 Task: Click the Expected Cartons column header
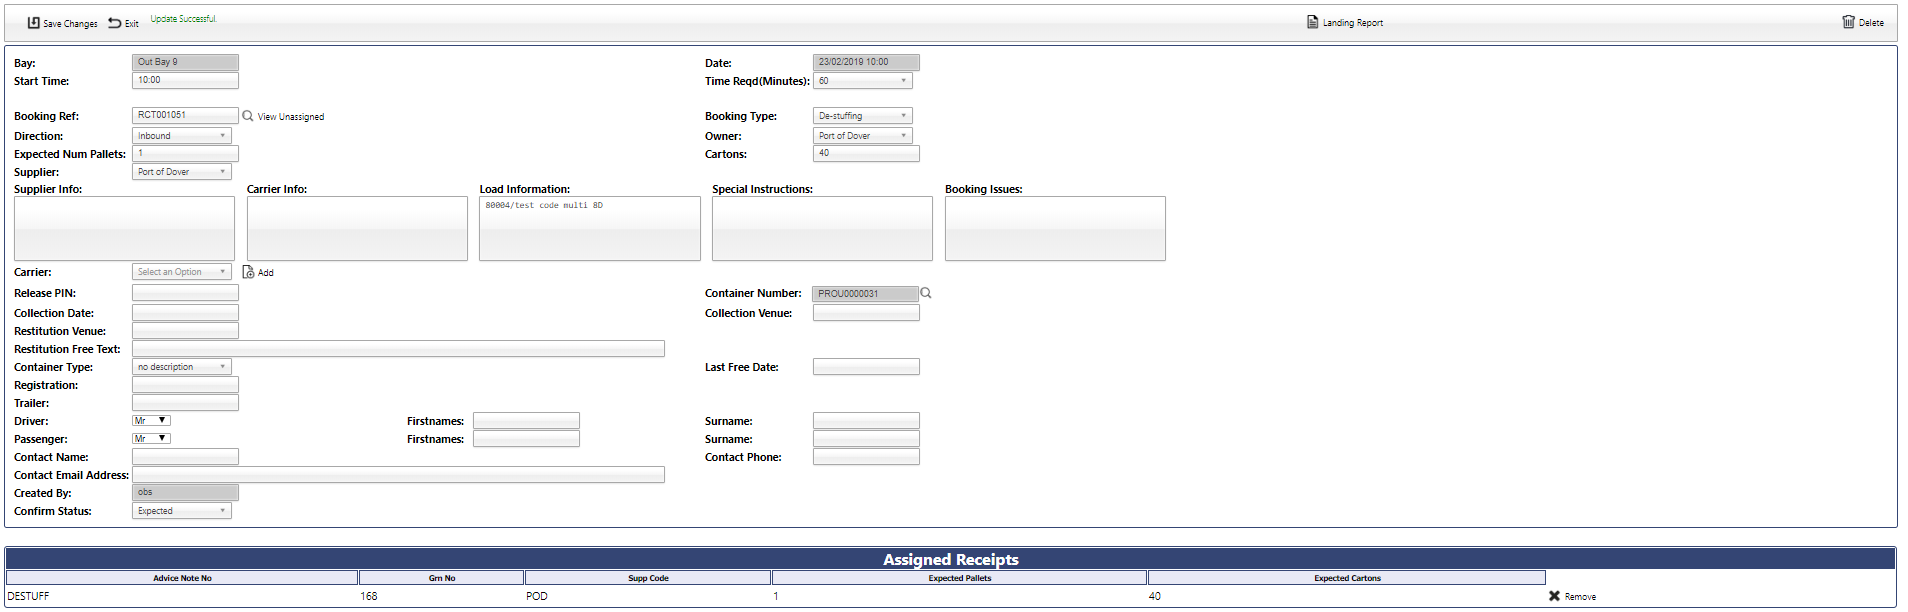tap(1346, 578)
